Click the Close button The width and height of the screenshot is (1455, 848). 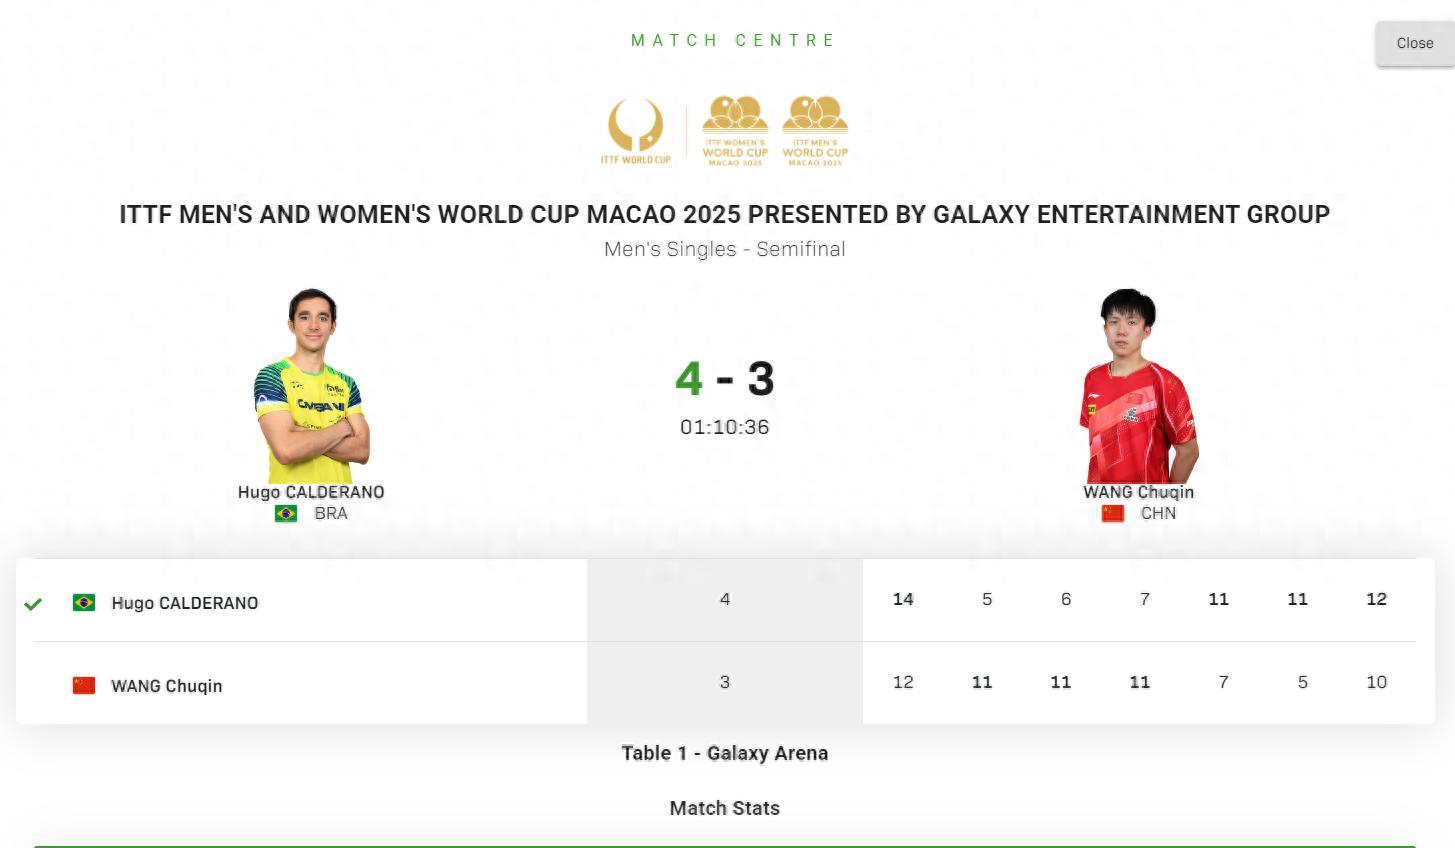point(1414,43)
